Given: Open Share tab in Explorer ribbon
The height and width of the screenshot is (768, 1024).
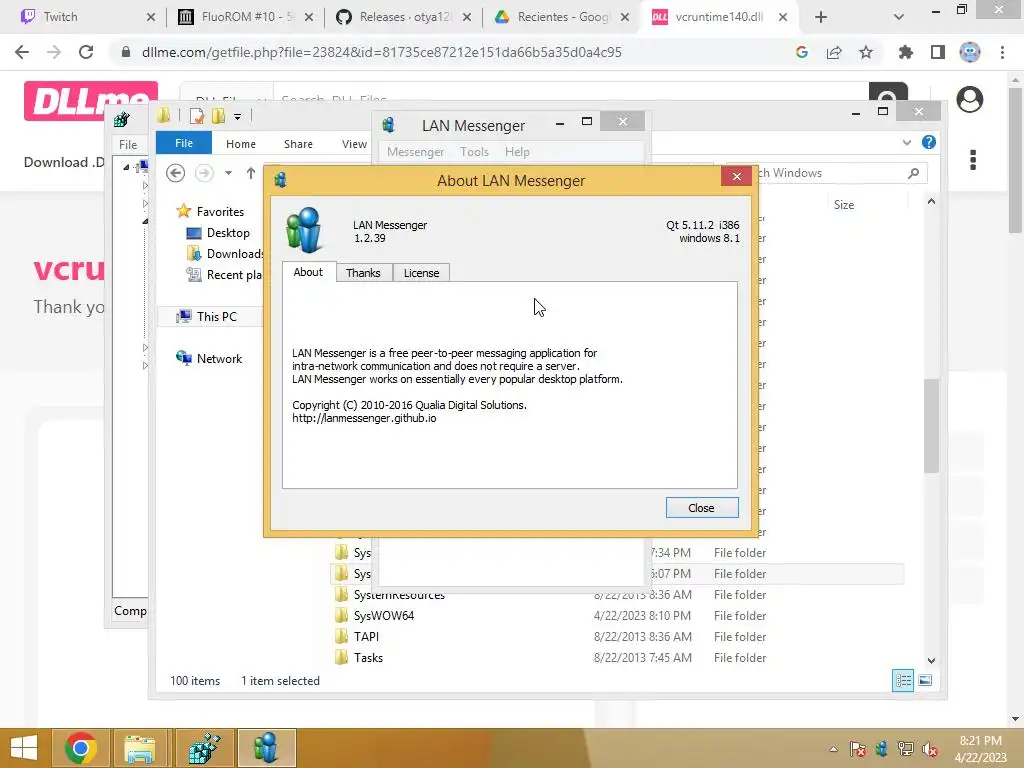Looking at the screenshot, I should tap(298, 144).
